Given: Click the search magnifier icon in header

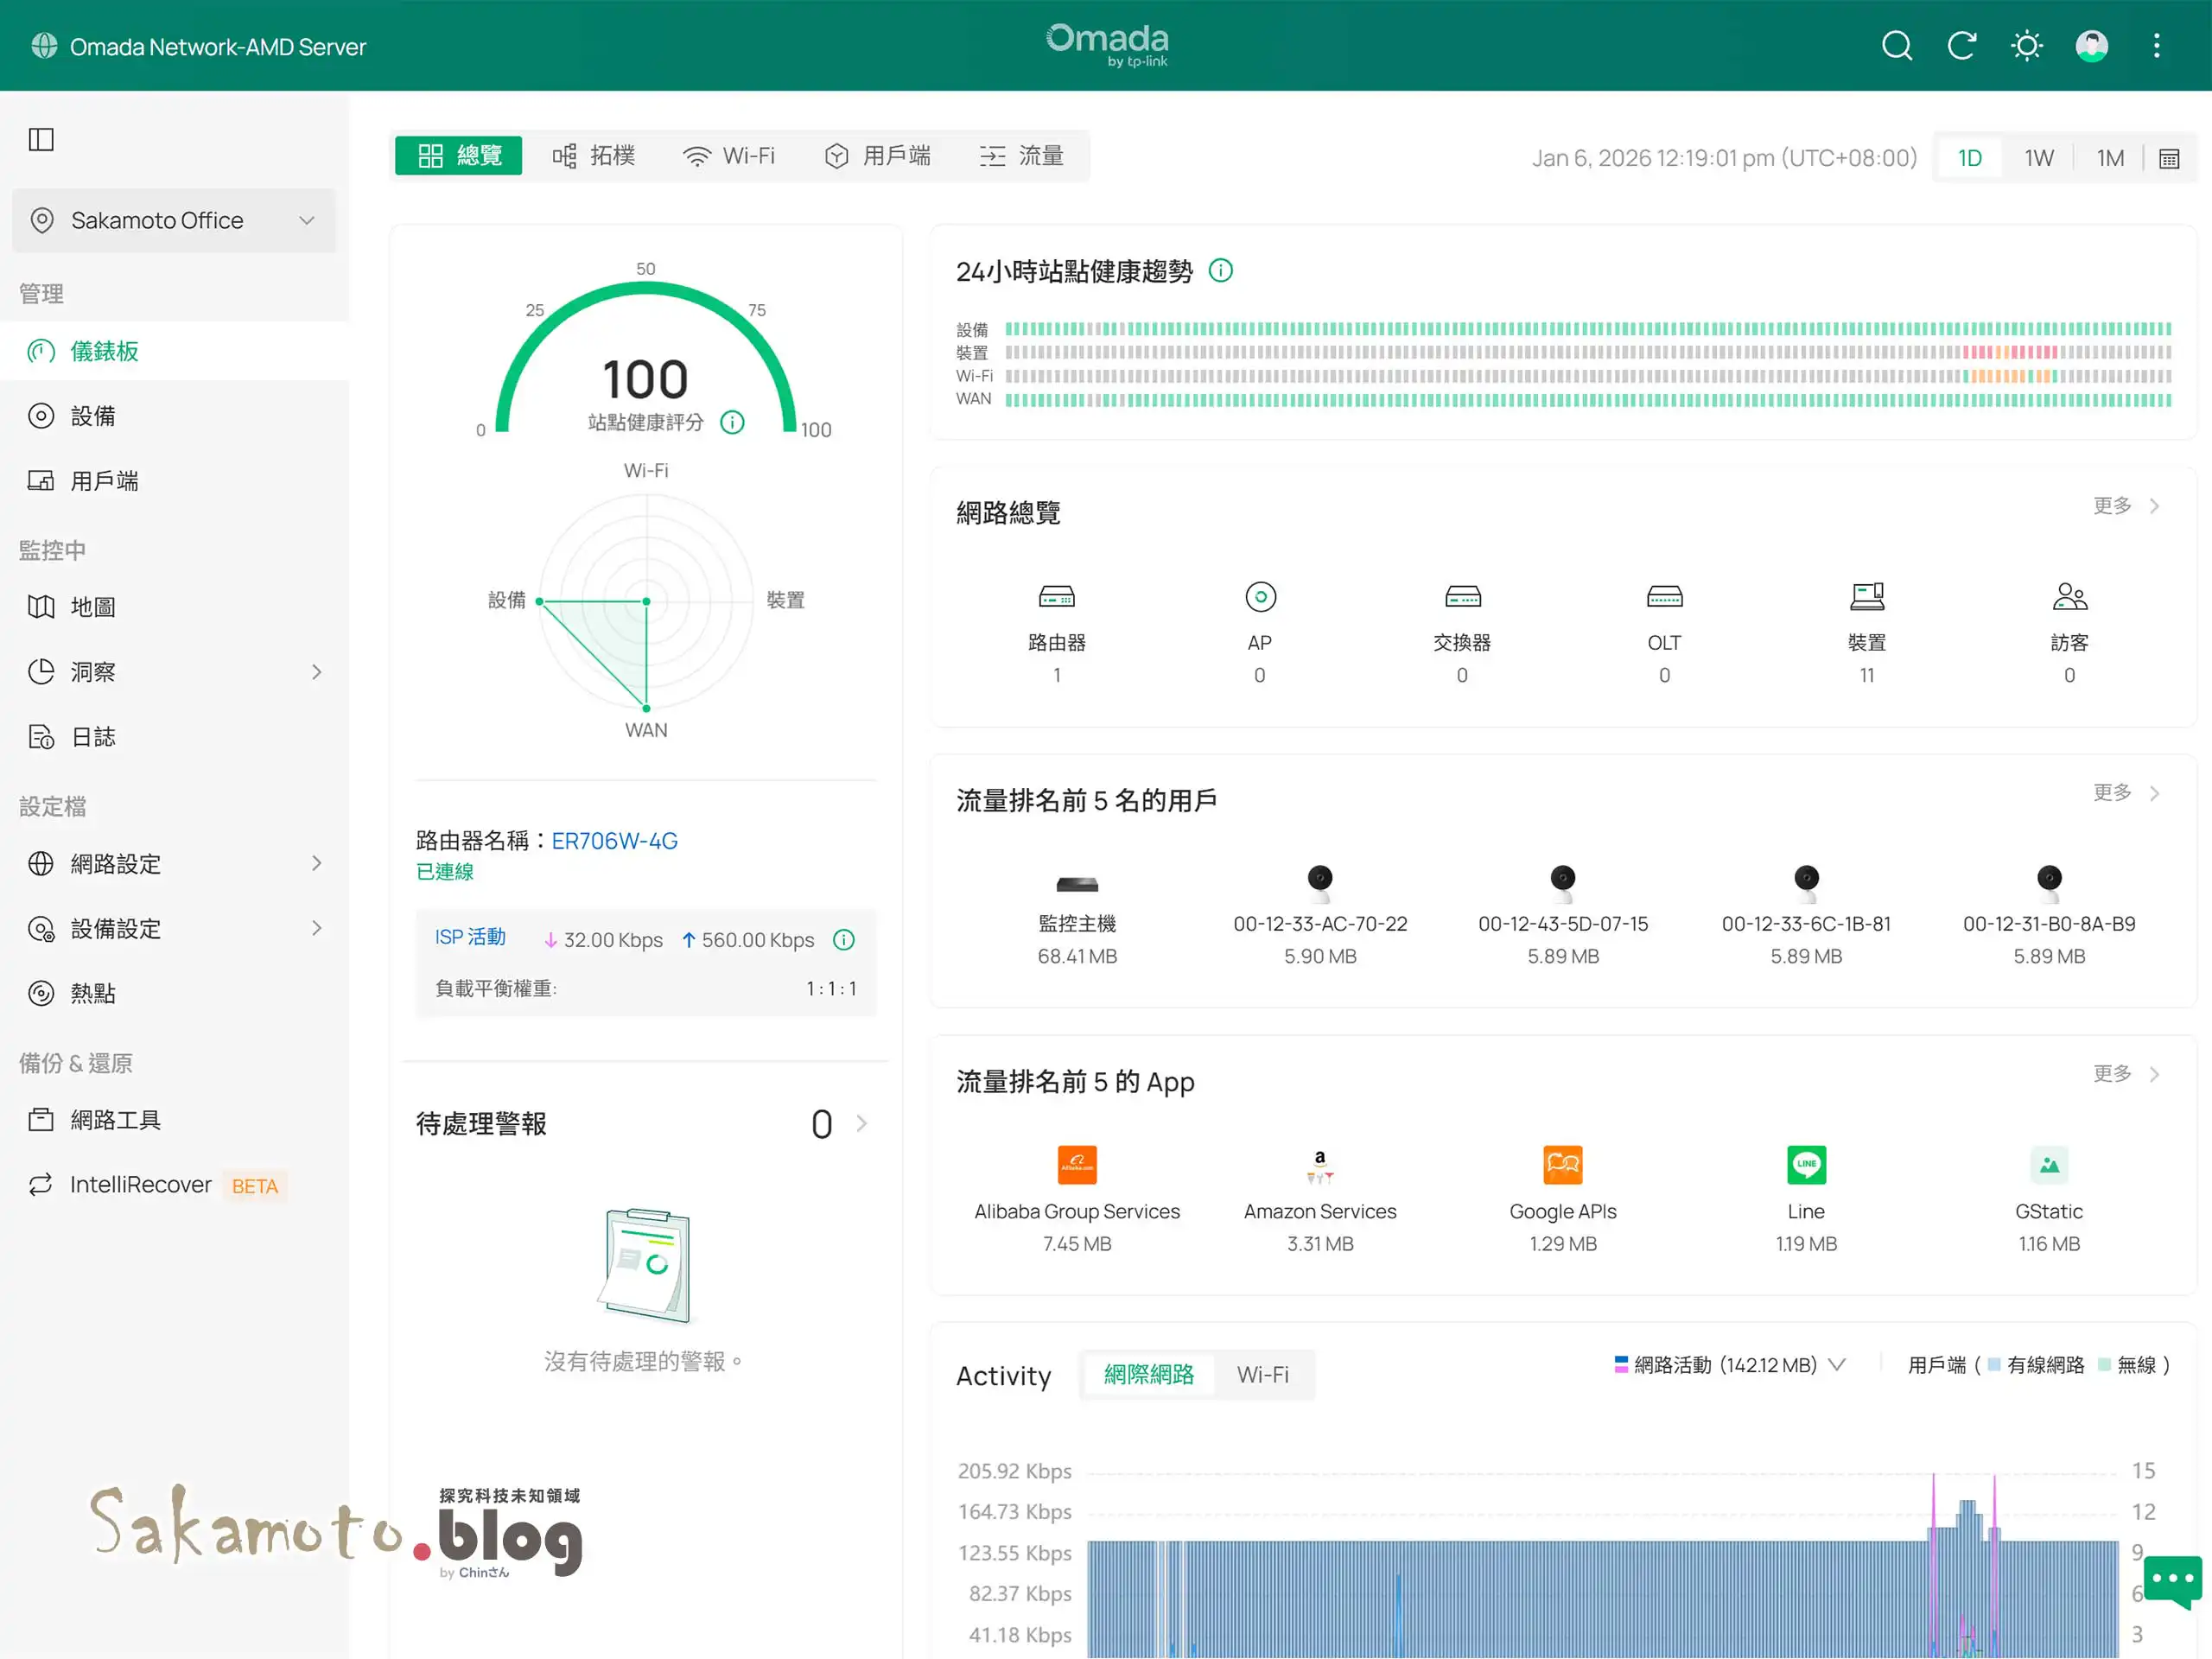Looking at the screenshot, I should coord(1896,46).
